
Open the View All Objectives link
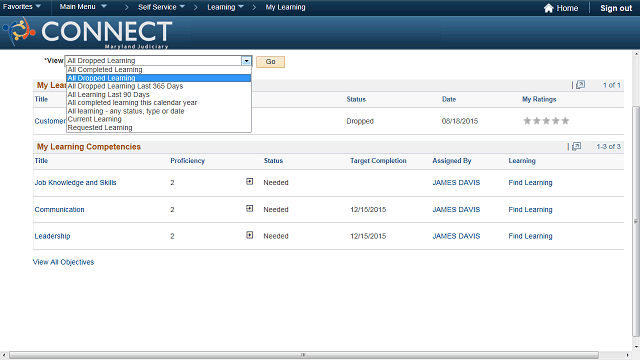63,262
